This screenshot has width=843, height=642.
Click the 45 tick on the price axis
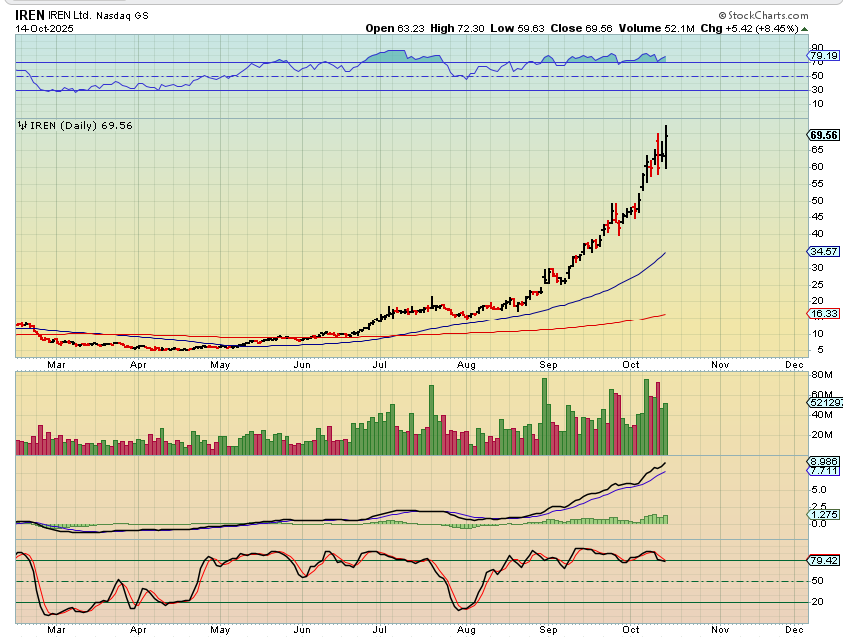(x=817, y=217)
